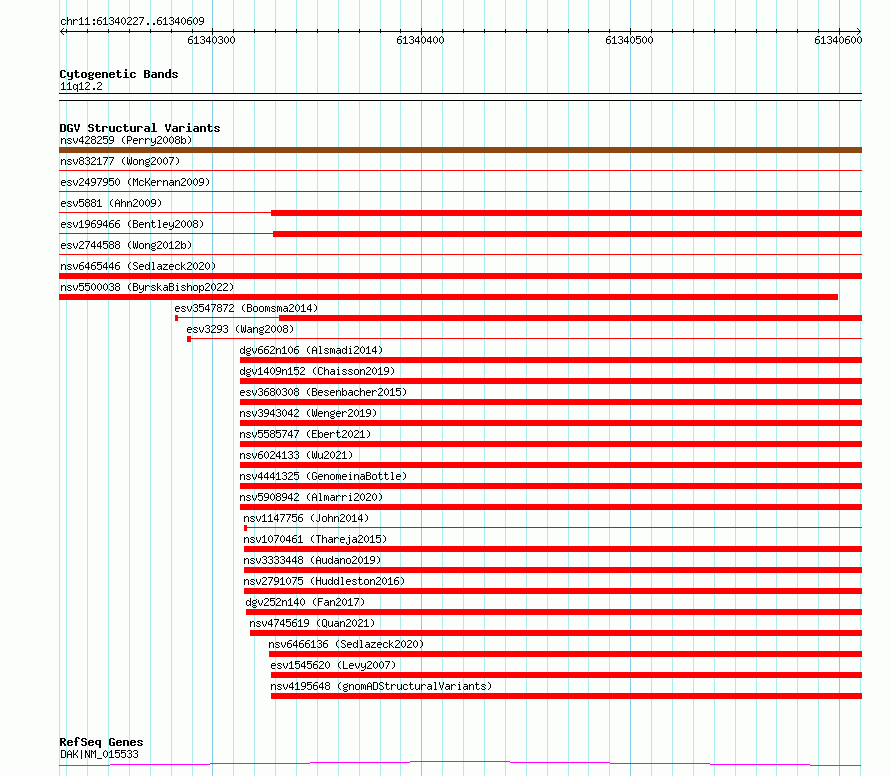Open variant esv2744588 (Wong2012b)
Screen dimensions: 890x776
pos(126,245)
